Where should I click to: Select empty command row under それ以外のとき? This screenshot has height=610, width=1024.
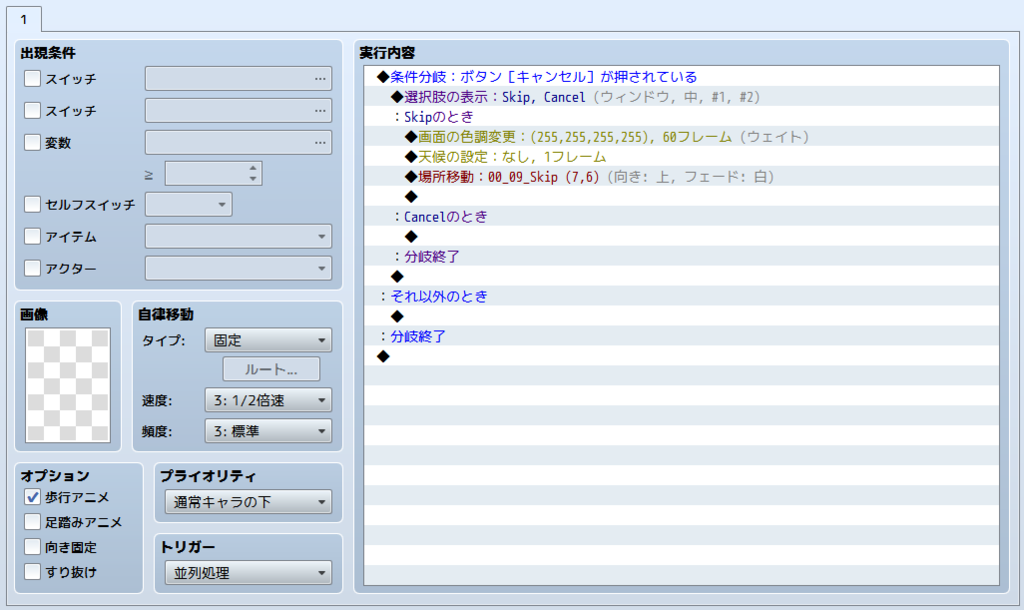coord(681,317)
